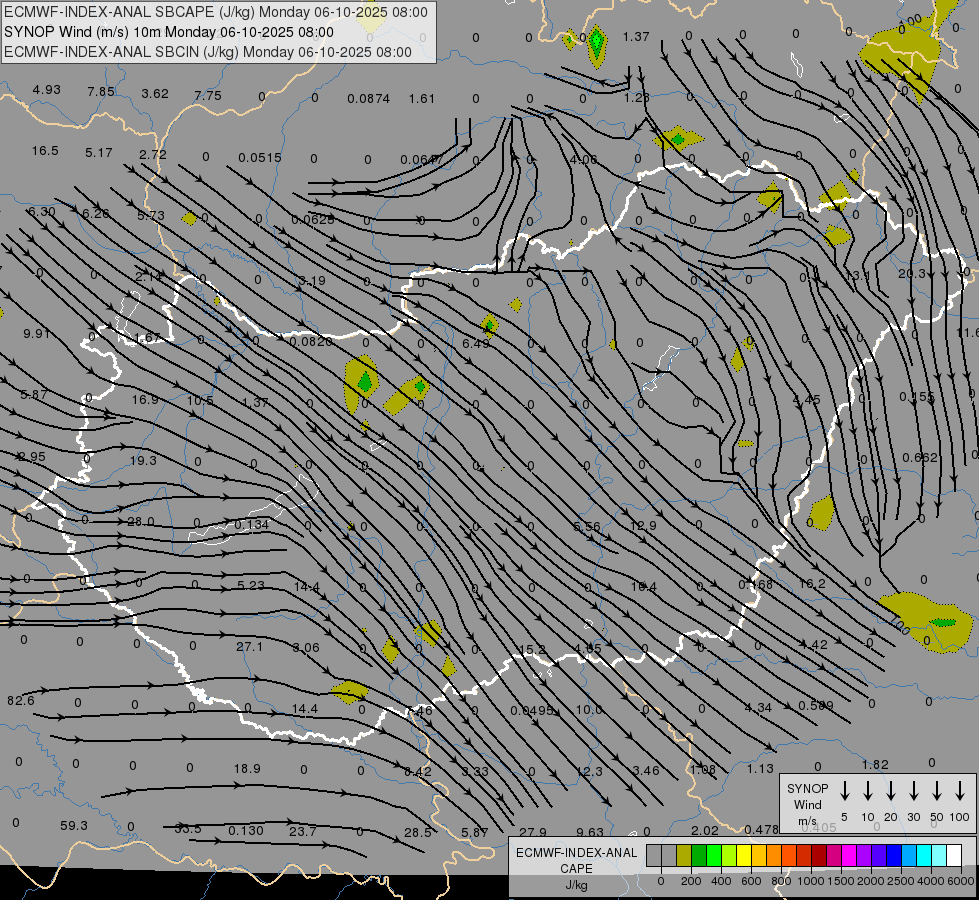The image size is (979, 900).
Task: Click the 30 m/s wind arrow in legend
Action: [x=913, y=791]
